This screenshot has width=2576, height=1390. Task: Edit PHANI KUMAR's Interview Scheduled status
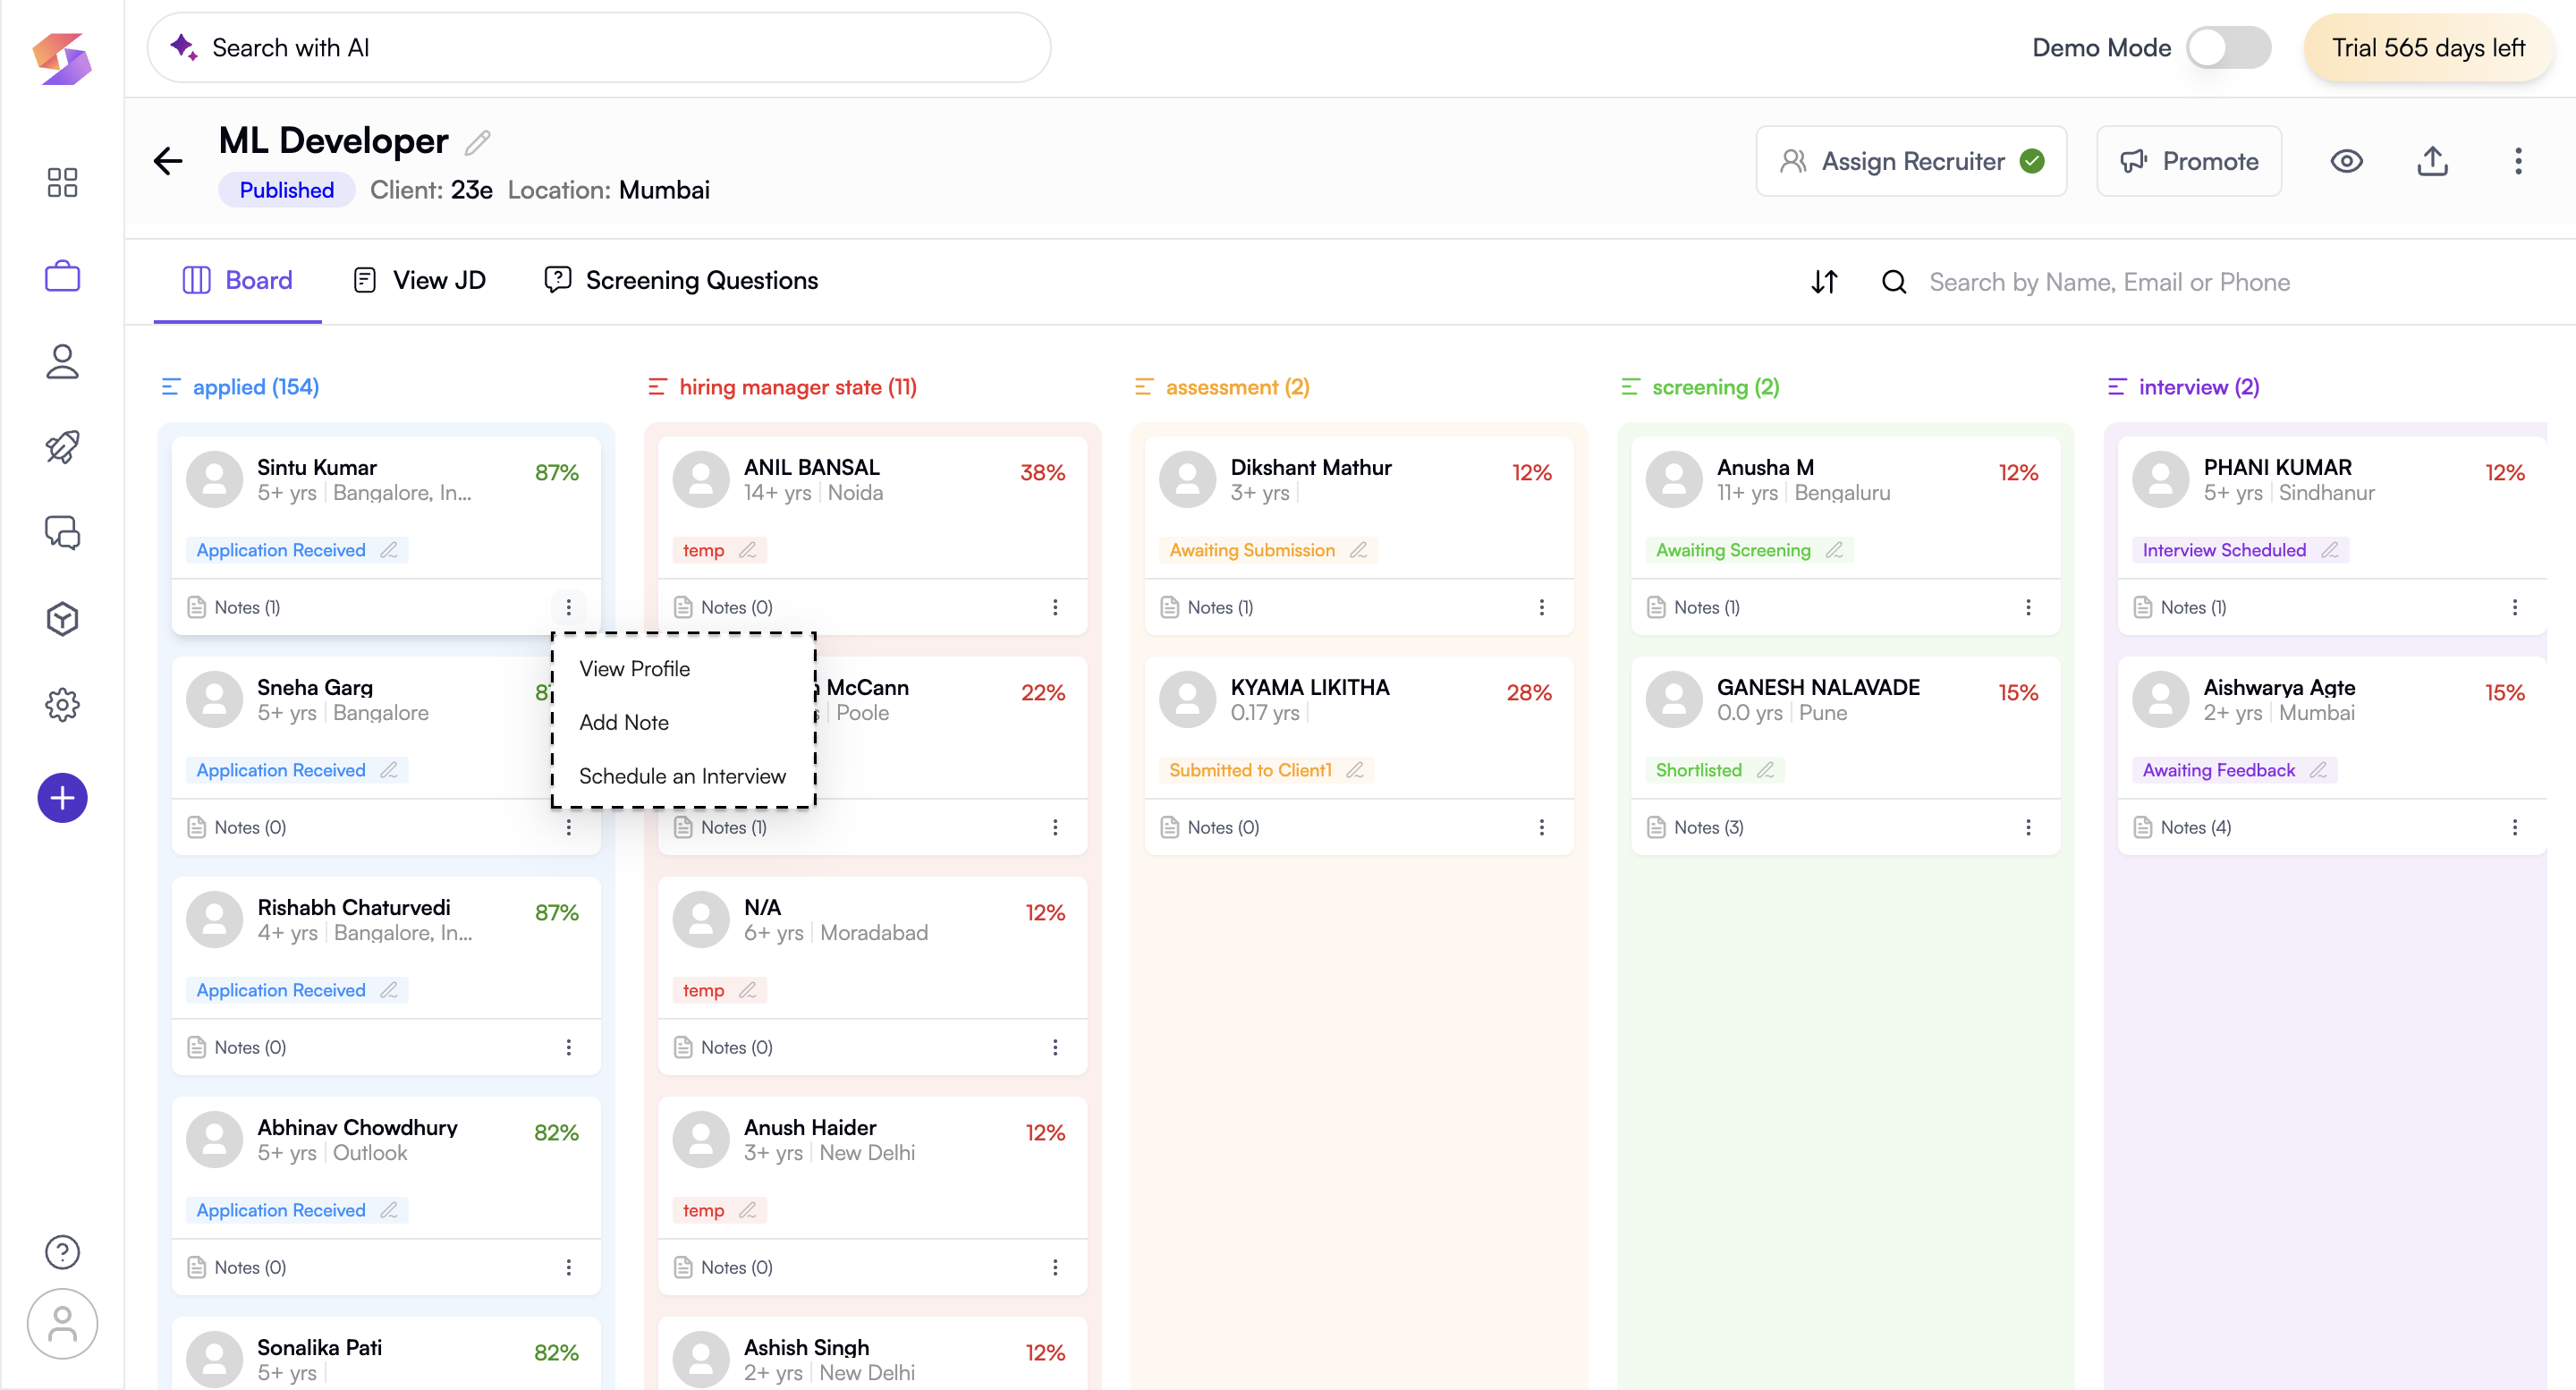(2330, 550)
